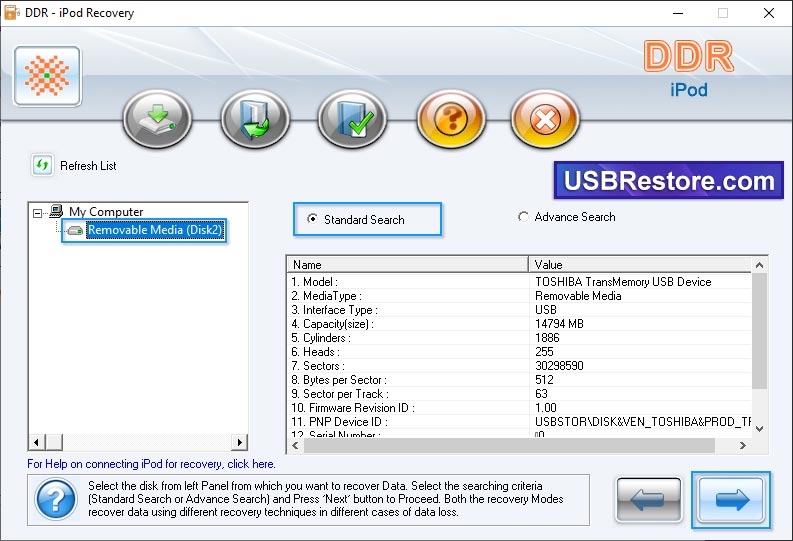Click the '1886' value cell
The image size is (793, 541).
(x=547, y=338)
